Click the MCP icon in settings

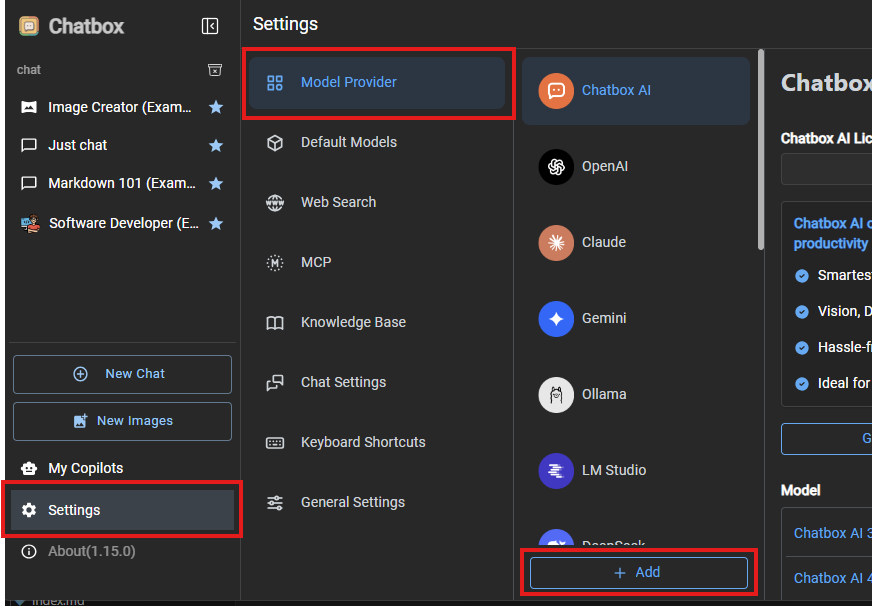coord(275,262)
